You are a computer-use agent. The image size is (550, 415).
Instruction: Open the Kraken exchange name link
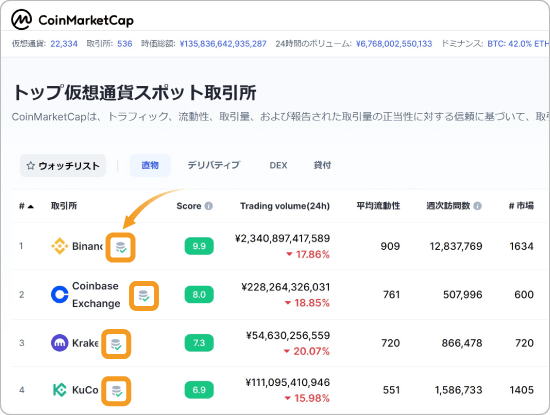tap(85, 343)
